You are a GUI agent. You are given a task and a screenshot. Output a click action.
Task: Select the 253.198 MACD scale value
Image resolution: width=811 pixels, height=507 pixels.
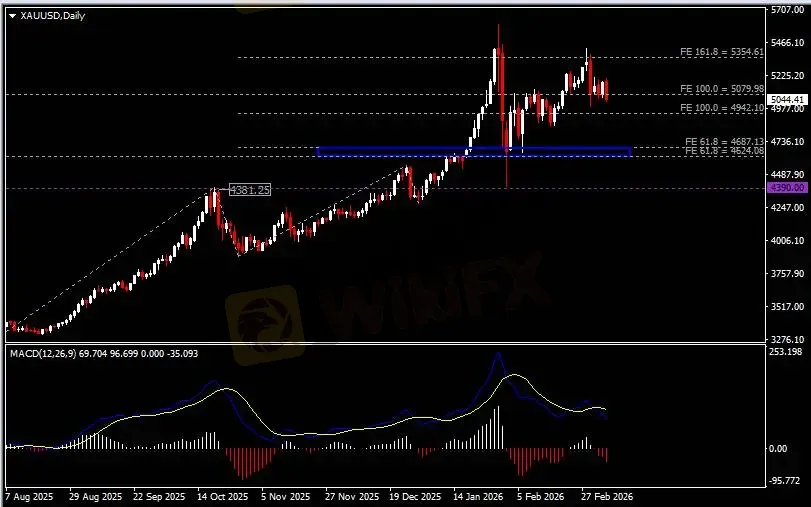(x=785, y=352)
